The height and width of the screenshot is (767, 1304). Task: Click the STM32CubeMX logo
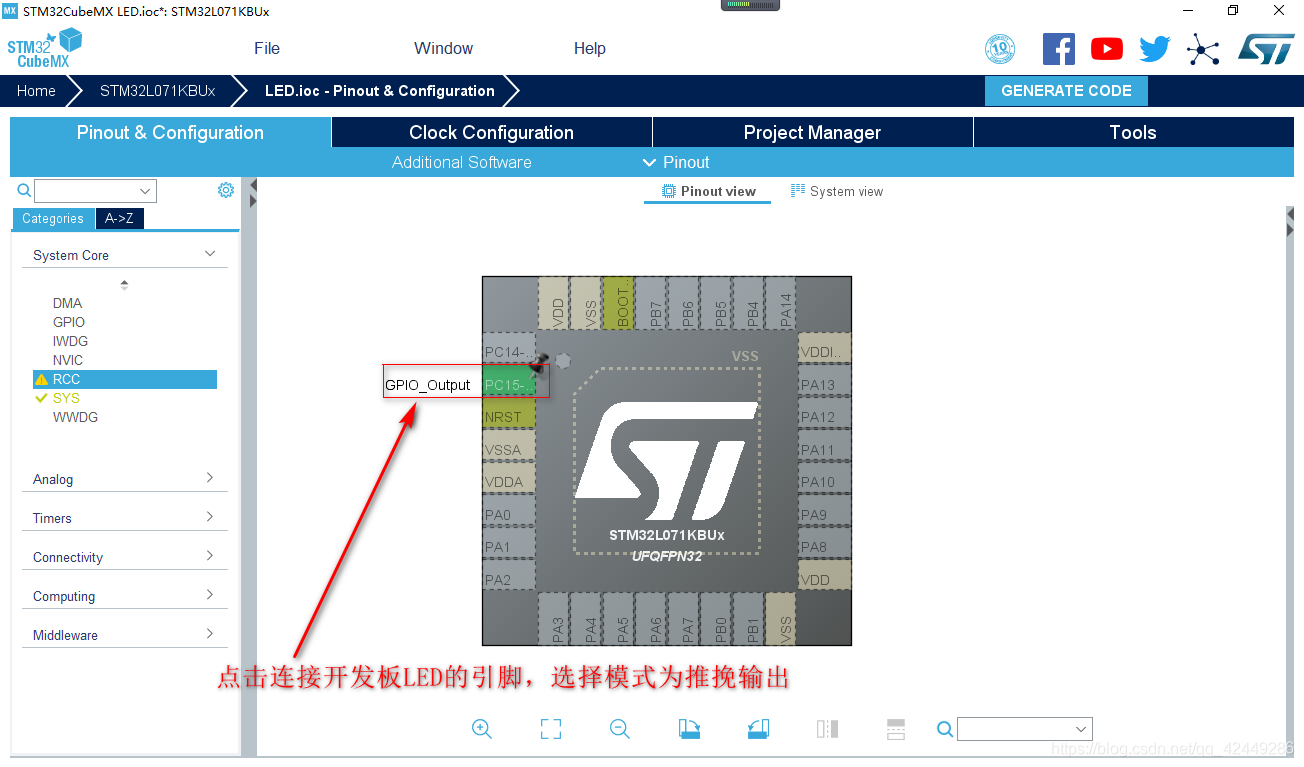(x=45, y=48)
